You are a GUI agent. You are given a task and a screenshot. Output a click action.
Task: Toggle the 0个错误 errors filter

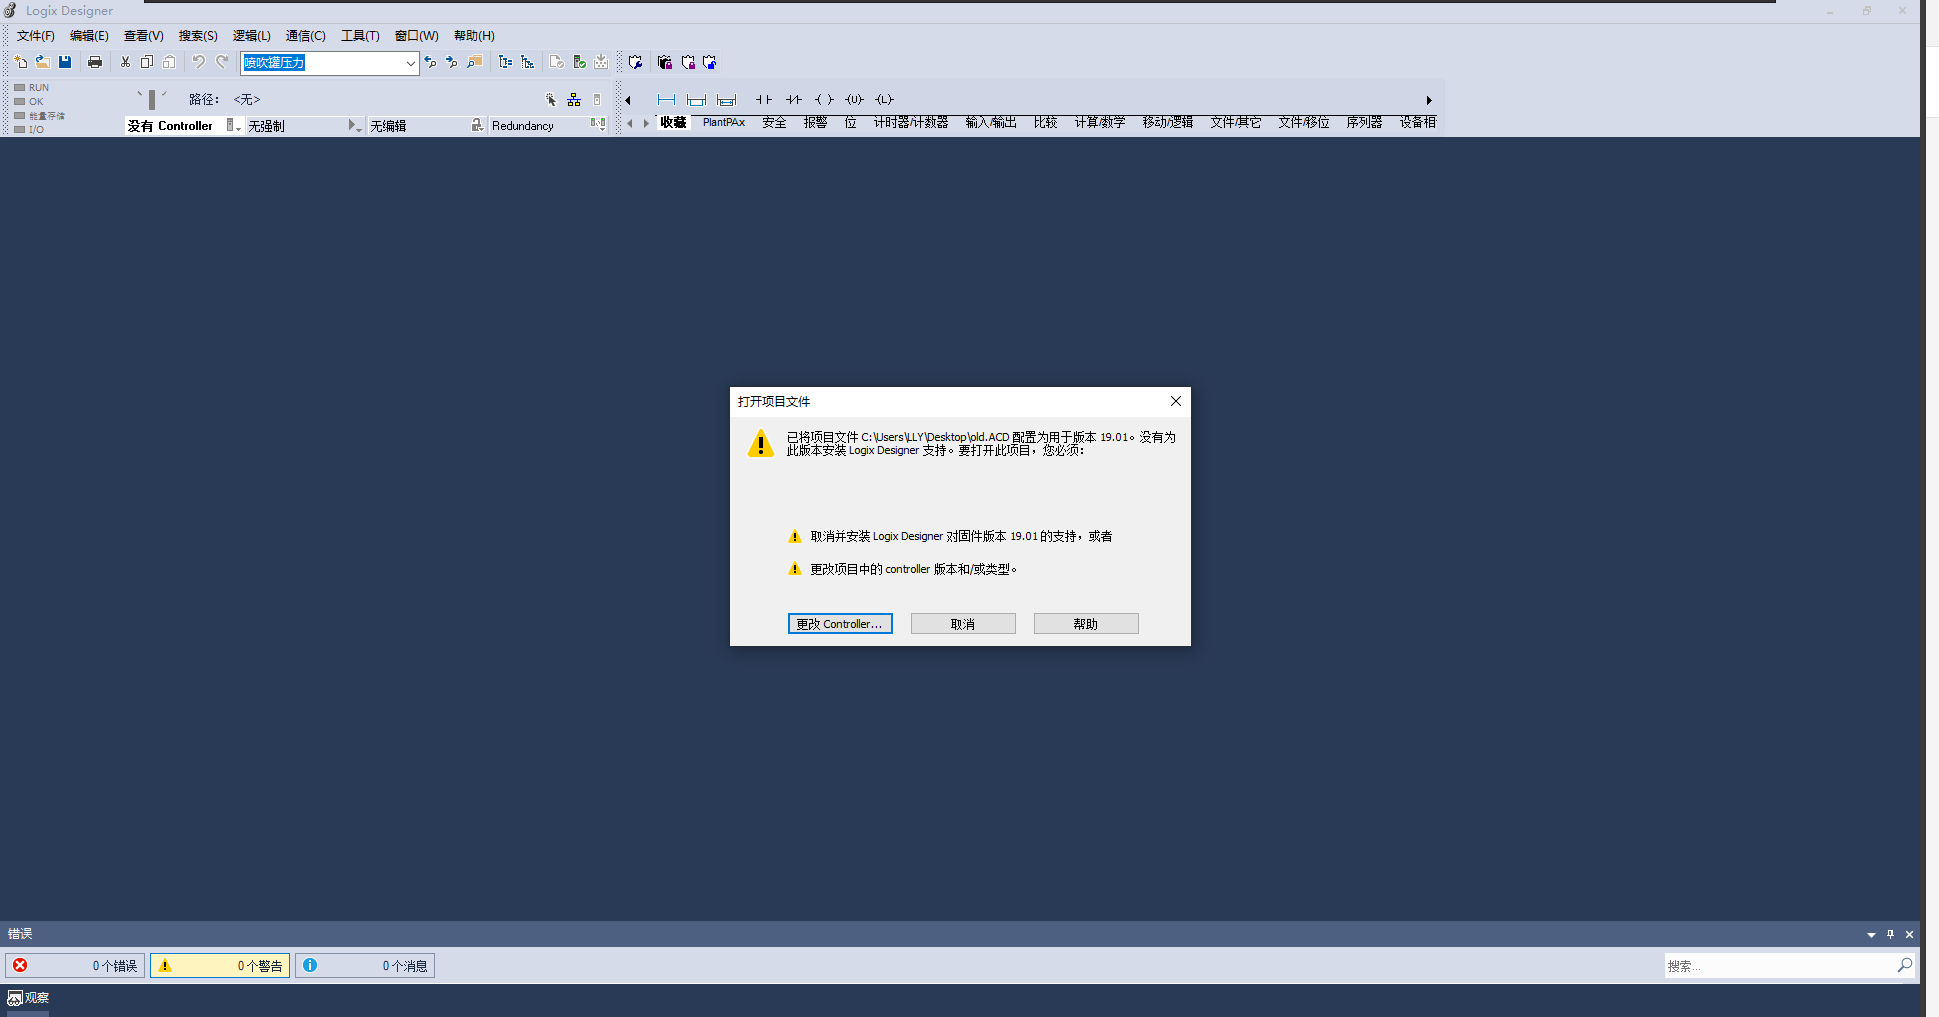click(75, 966)
